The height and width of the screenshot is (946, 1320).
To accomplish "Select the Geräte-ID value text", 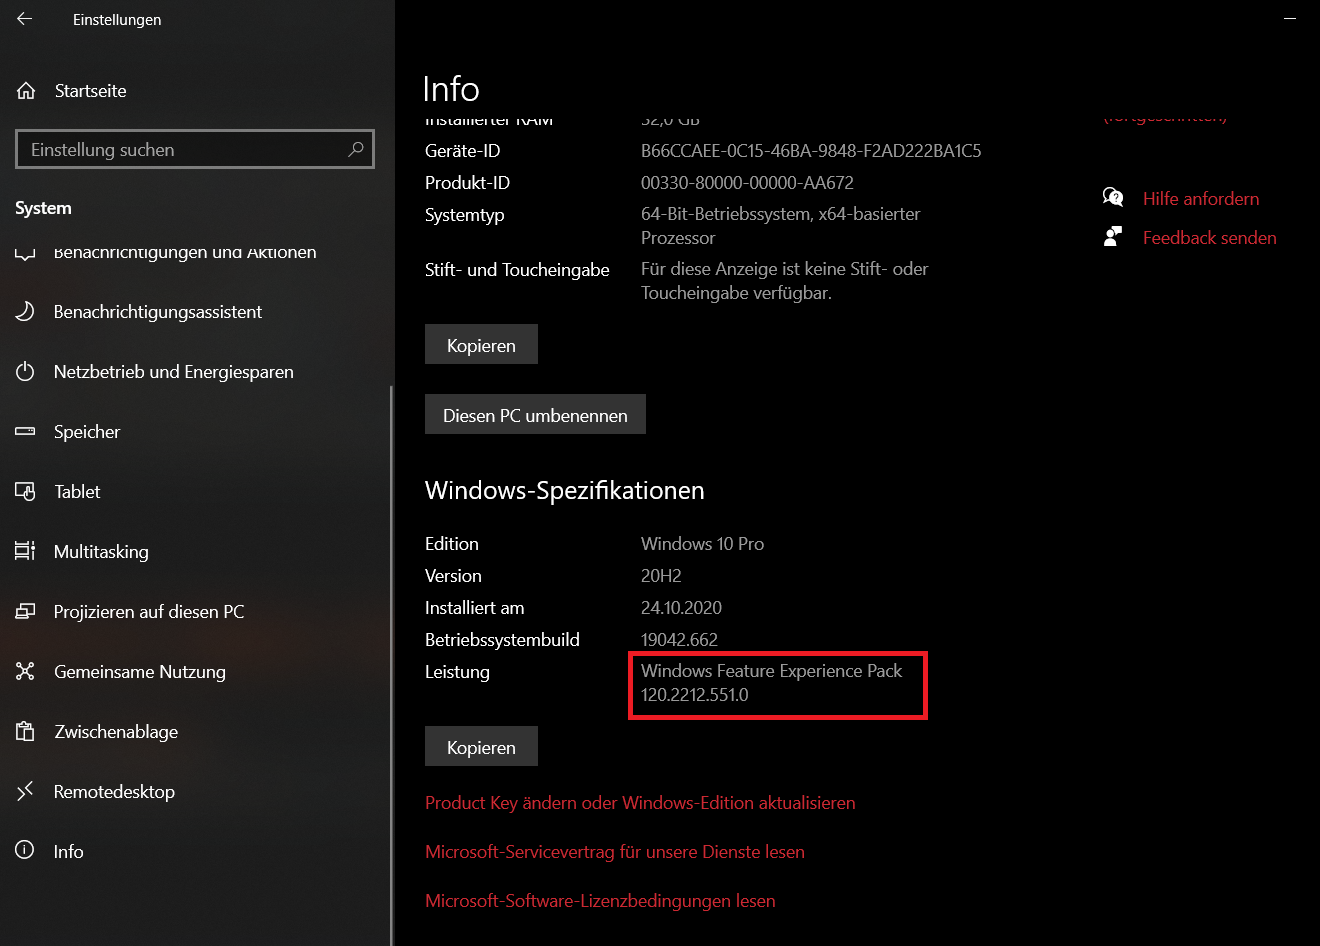I will 811,151.
